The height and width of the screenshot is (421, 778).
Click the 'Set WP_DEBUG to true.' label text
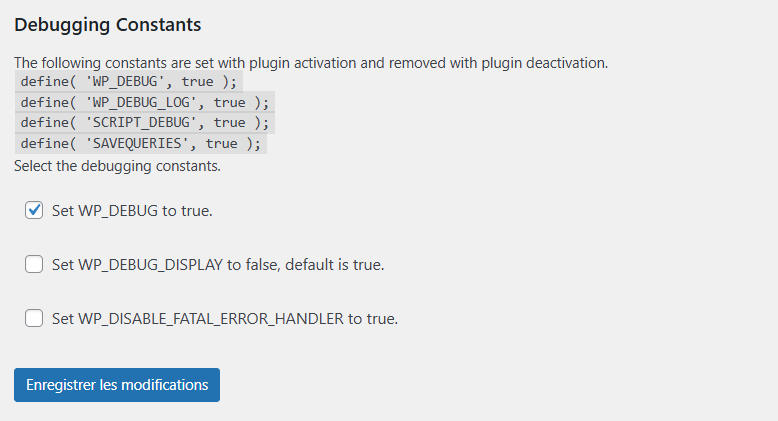click(132, 211)
